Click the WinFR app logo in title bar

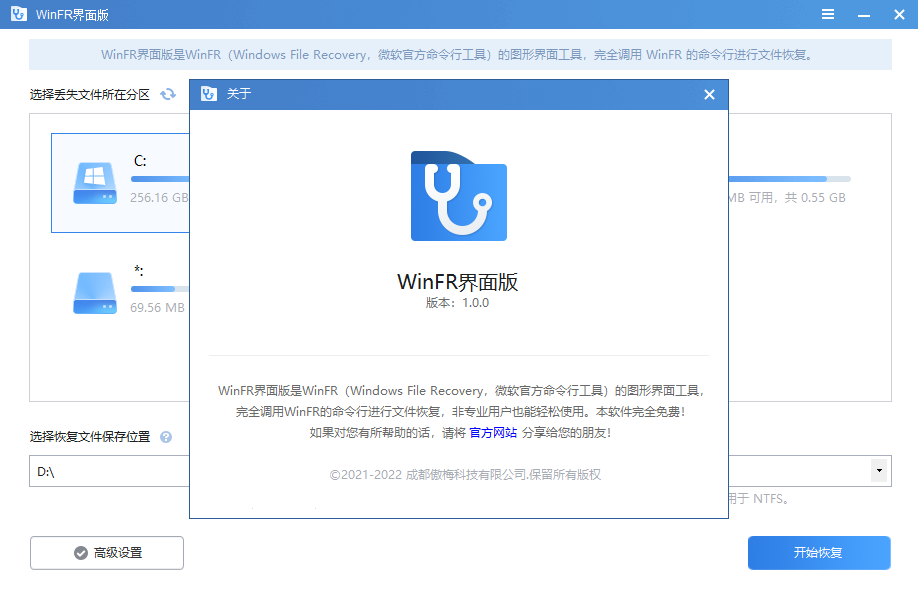[x=19, y=14]
